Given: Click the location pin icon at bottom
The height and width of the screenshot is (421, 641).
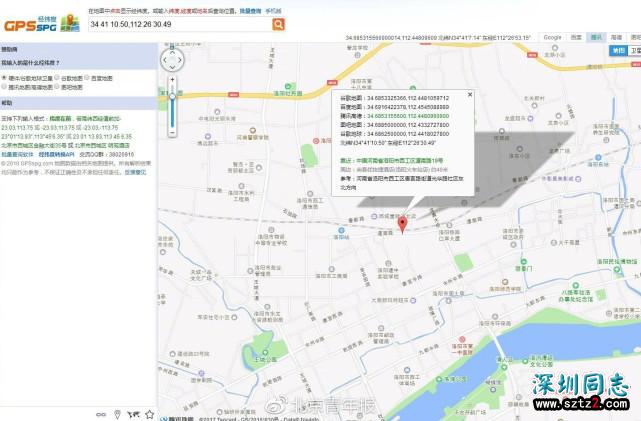Looking at the screenshot, I should pos(117,414).
